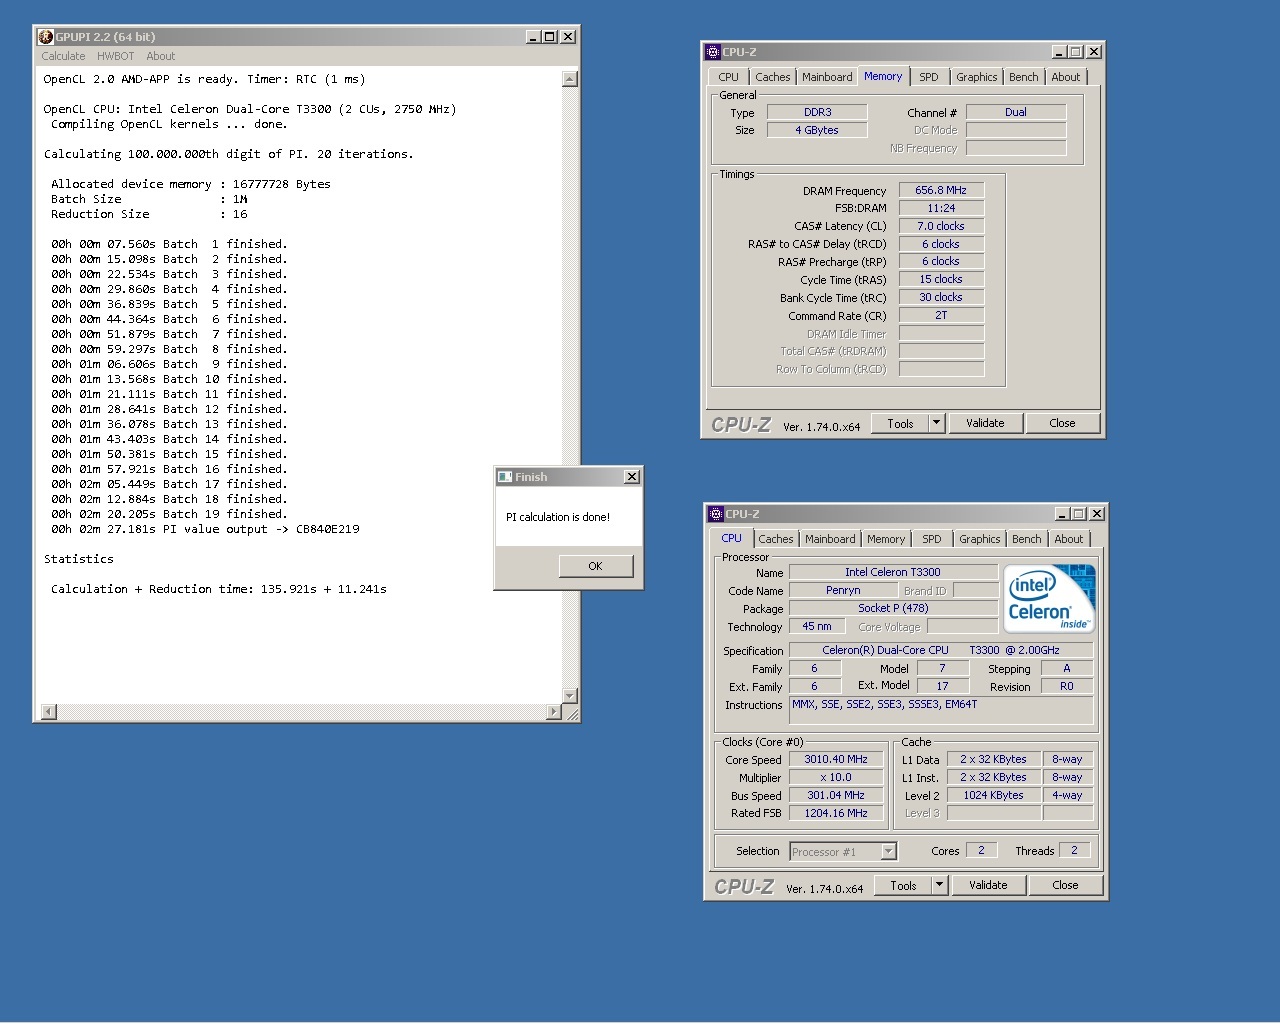Viewport: 1280px width, 1024px height.
Task: Click the memory Type field DDR3
Action: tap(817, 112)
